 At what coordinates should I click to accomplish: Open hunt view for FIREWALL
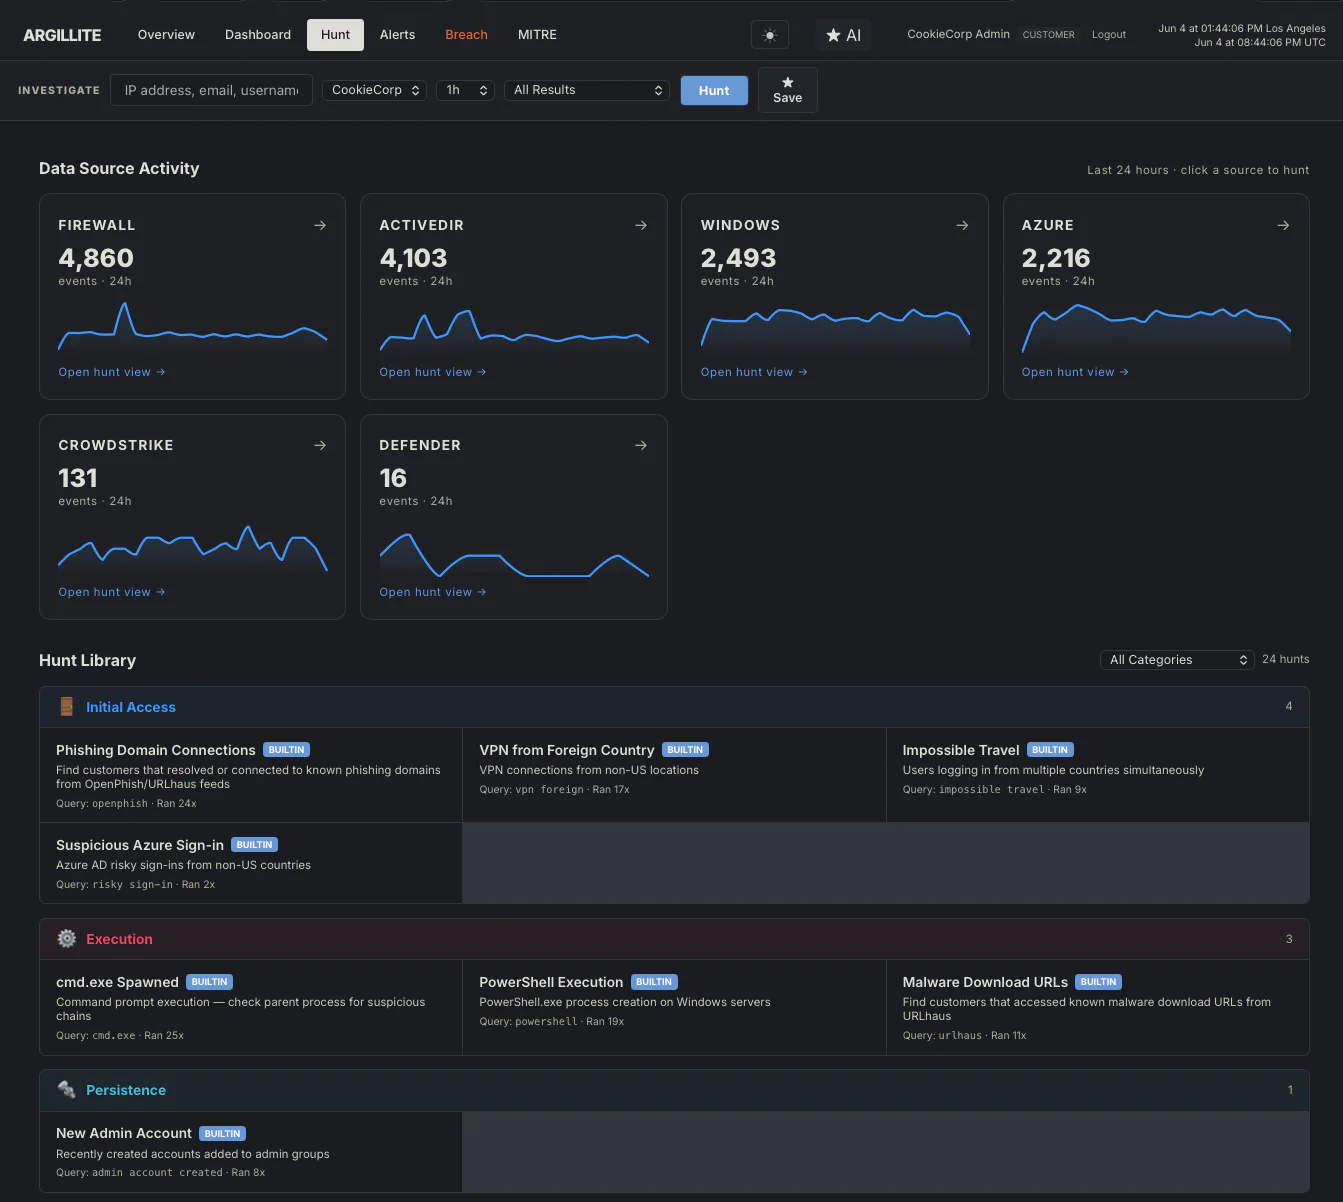[112, 372]
